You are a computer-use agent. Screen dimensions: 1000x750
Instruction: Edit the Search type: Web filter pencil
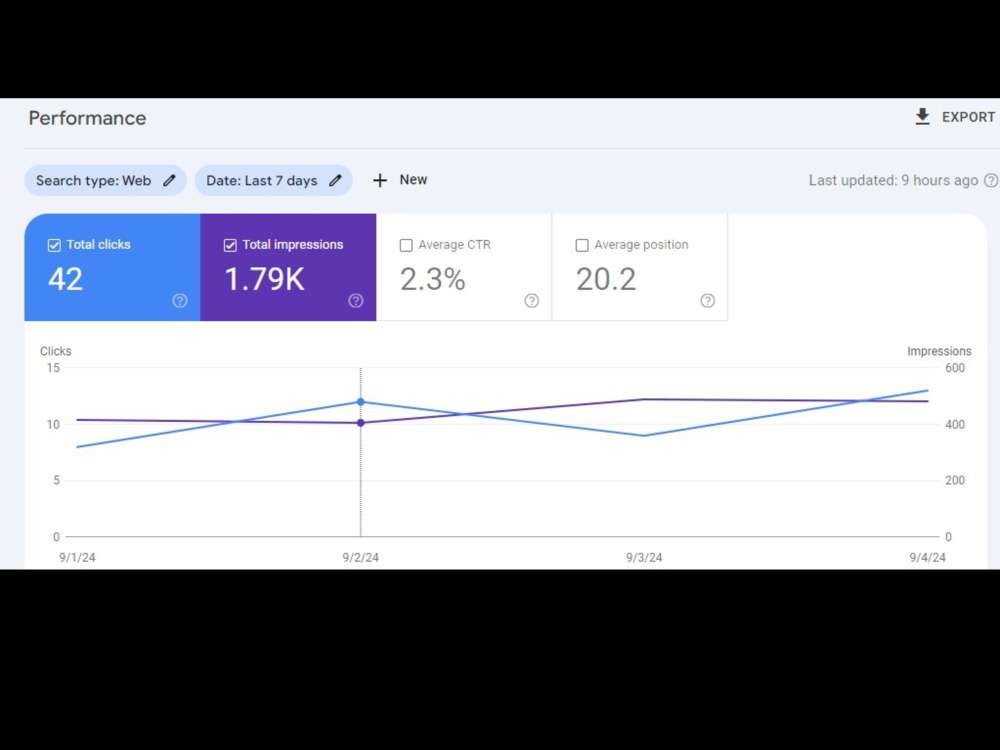click(x=169, y=180)
